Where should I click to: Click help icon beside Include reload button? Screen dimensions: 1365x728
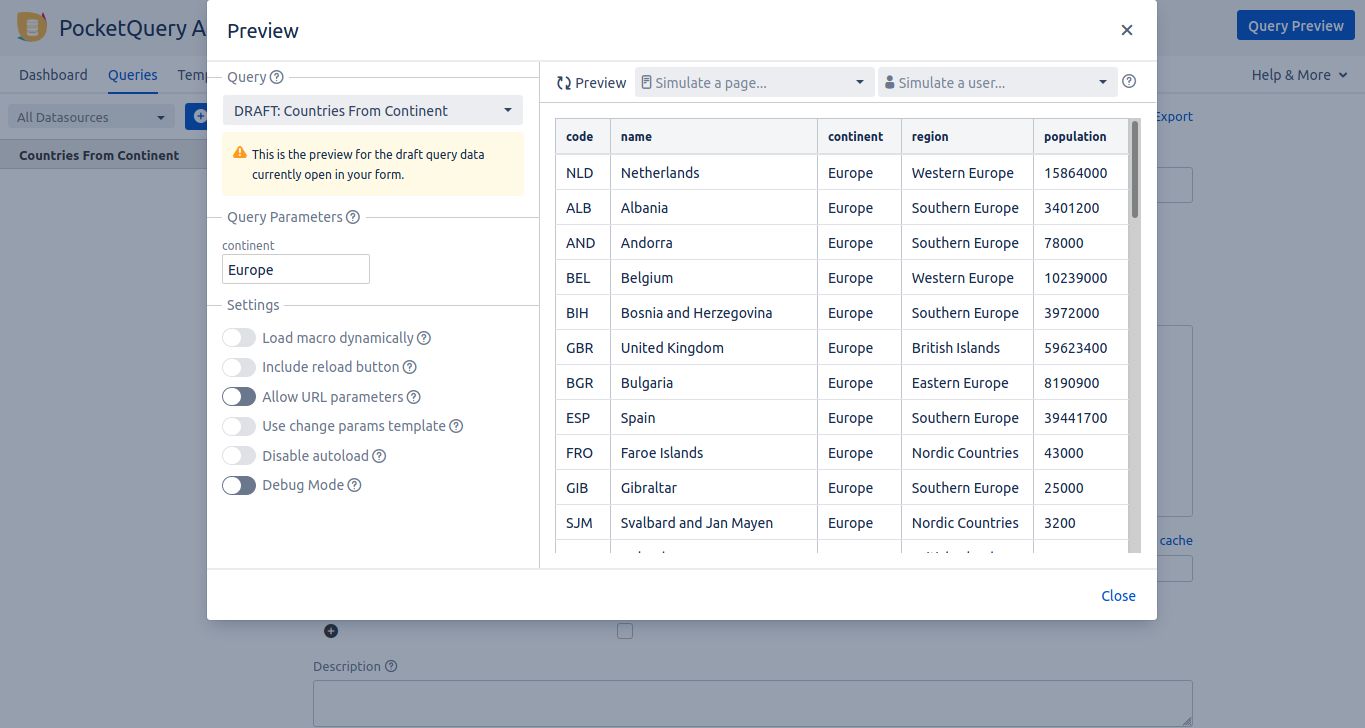click(x=409, y=367)
